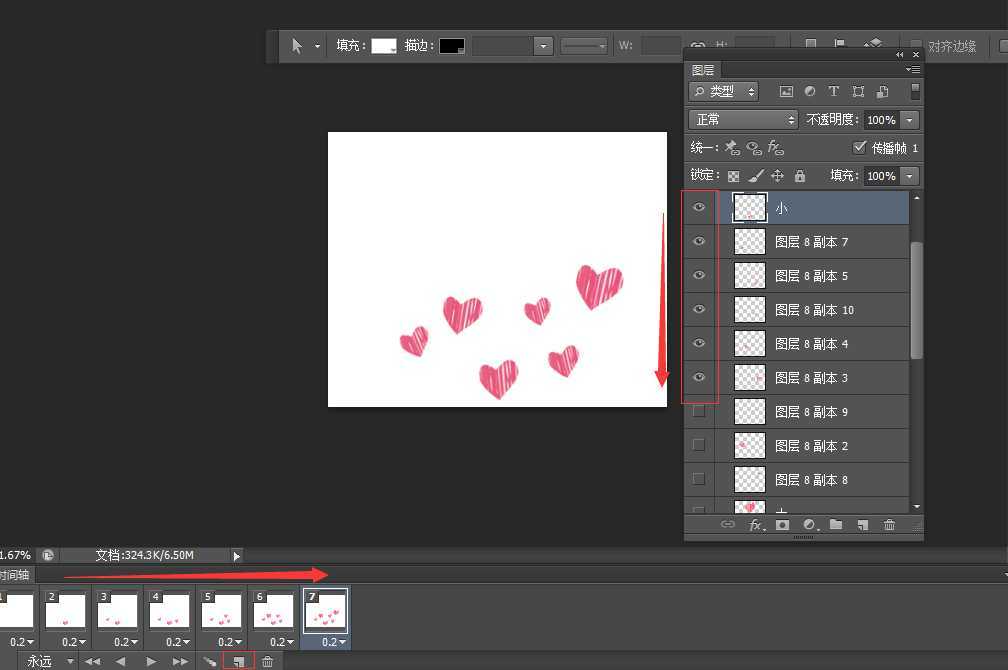Click the duplicate selected frame icon
This screenshot has width=1008, height=670.
[x=238, y=661]
